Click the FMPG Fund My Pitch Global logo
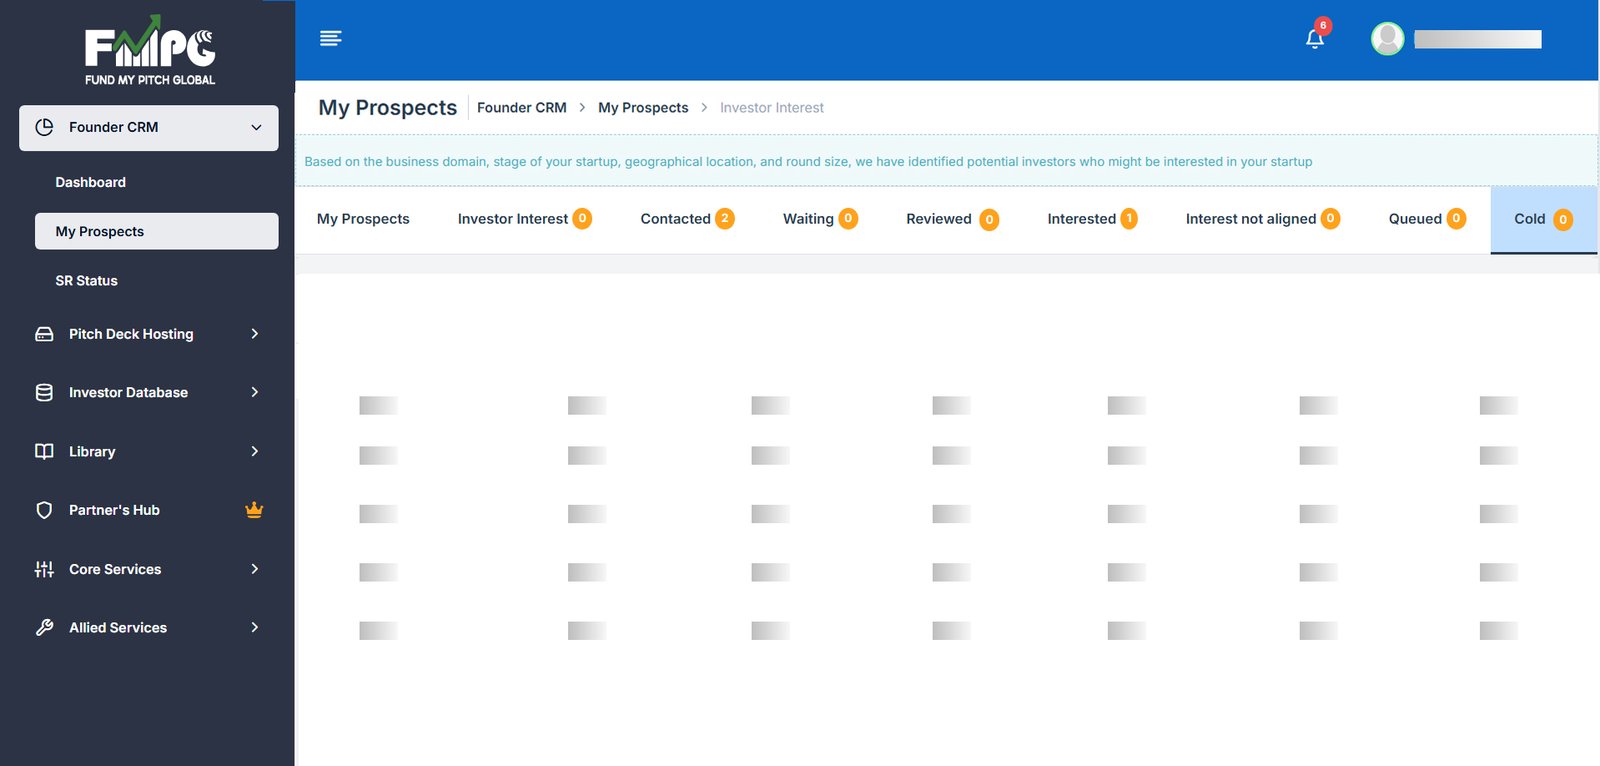 pyautogui.click(x=149, y=51)
